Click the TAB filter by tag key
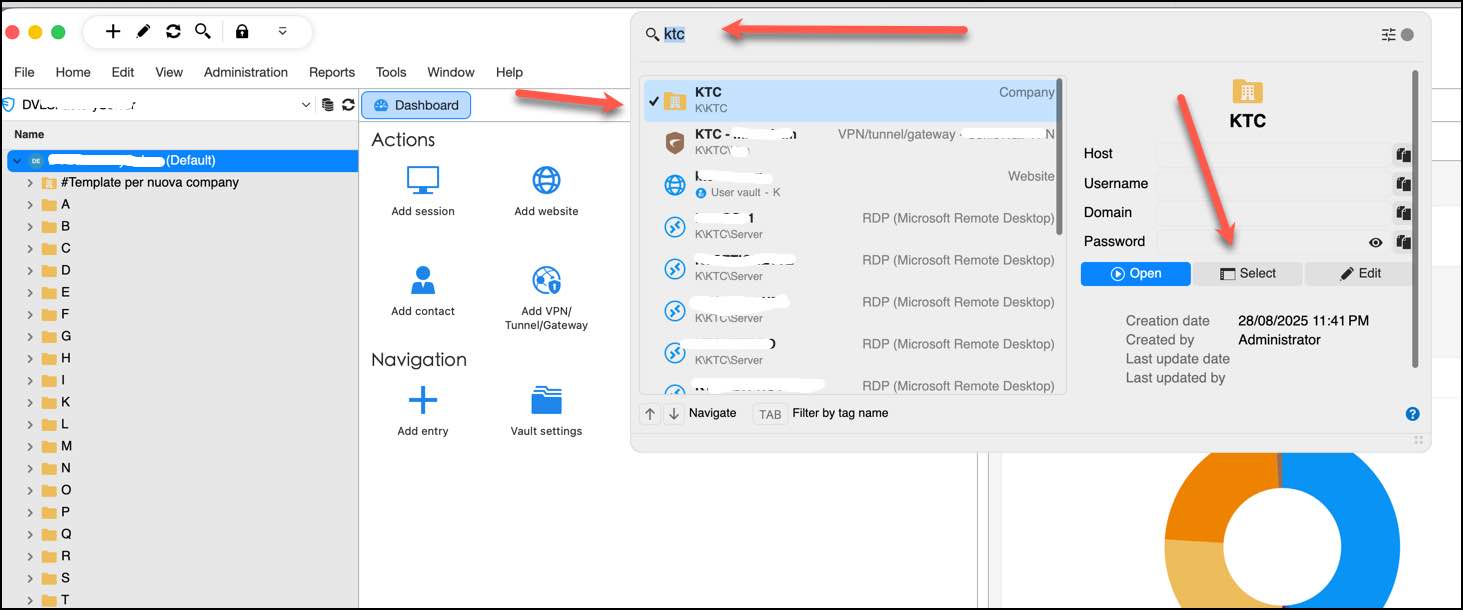1463x610 pixels. coord(770,414)
